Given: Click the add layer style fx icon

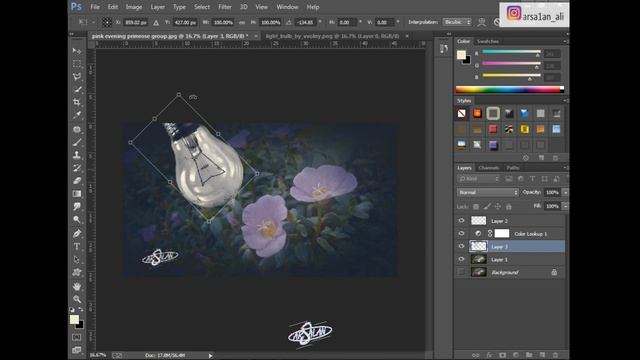Looking at the screenshot, I should click(x=489, y=355).
